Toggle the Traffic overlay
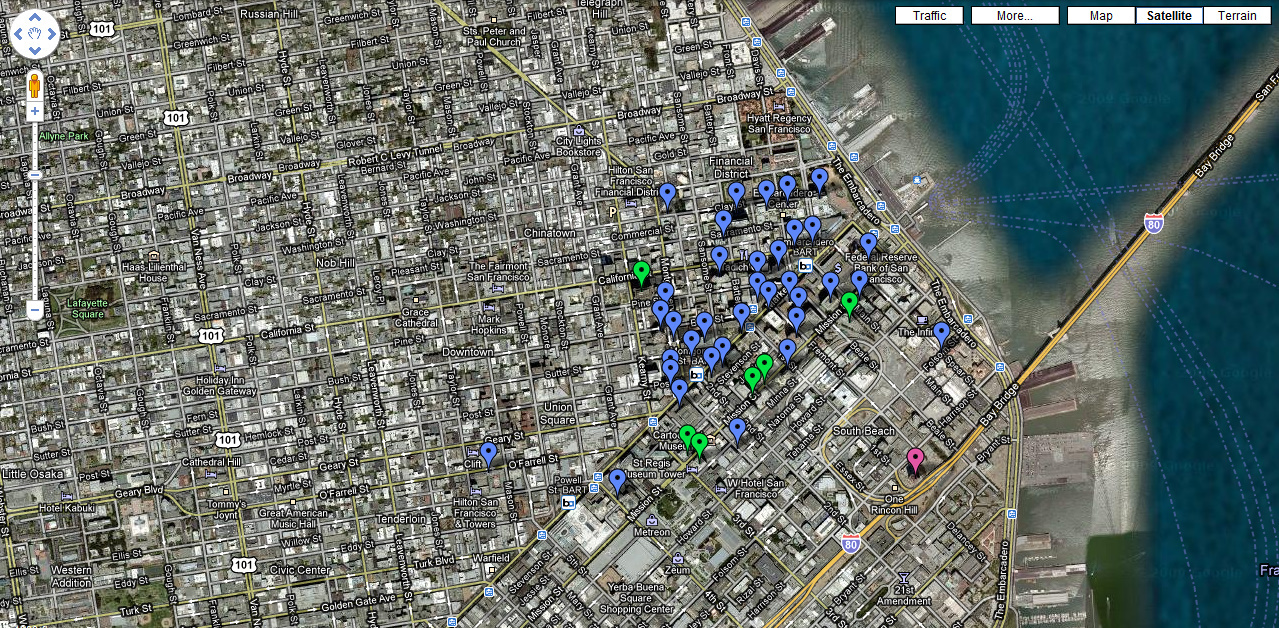1279x628 pixels. point(929,16)
